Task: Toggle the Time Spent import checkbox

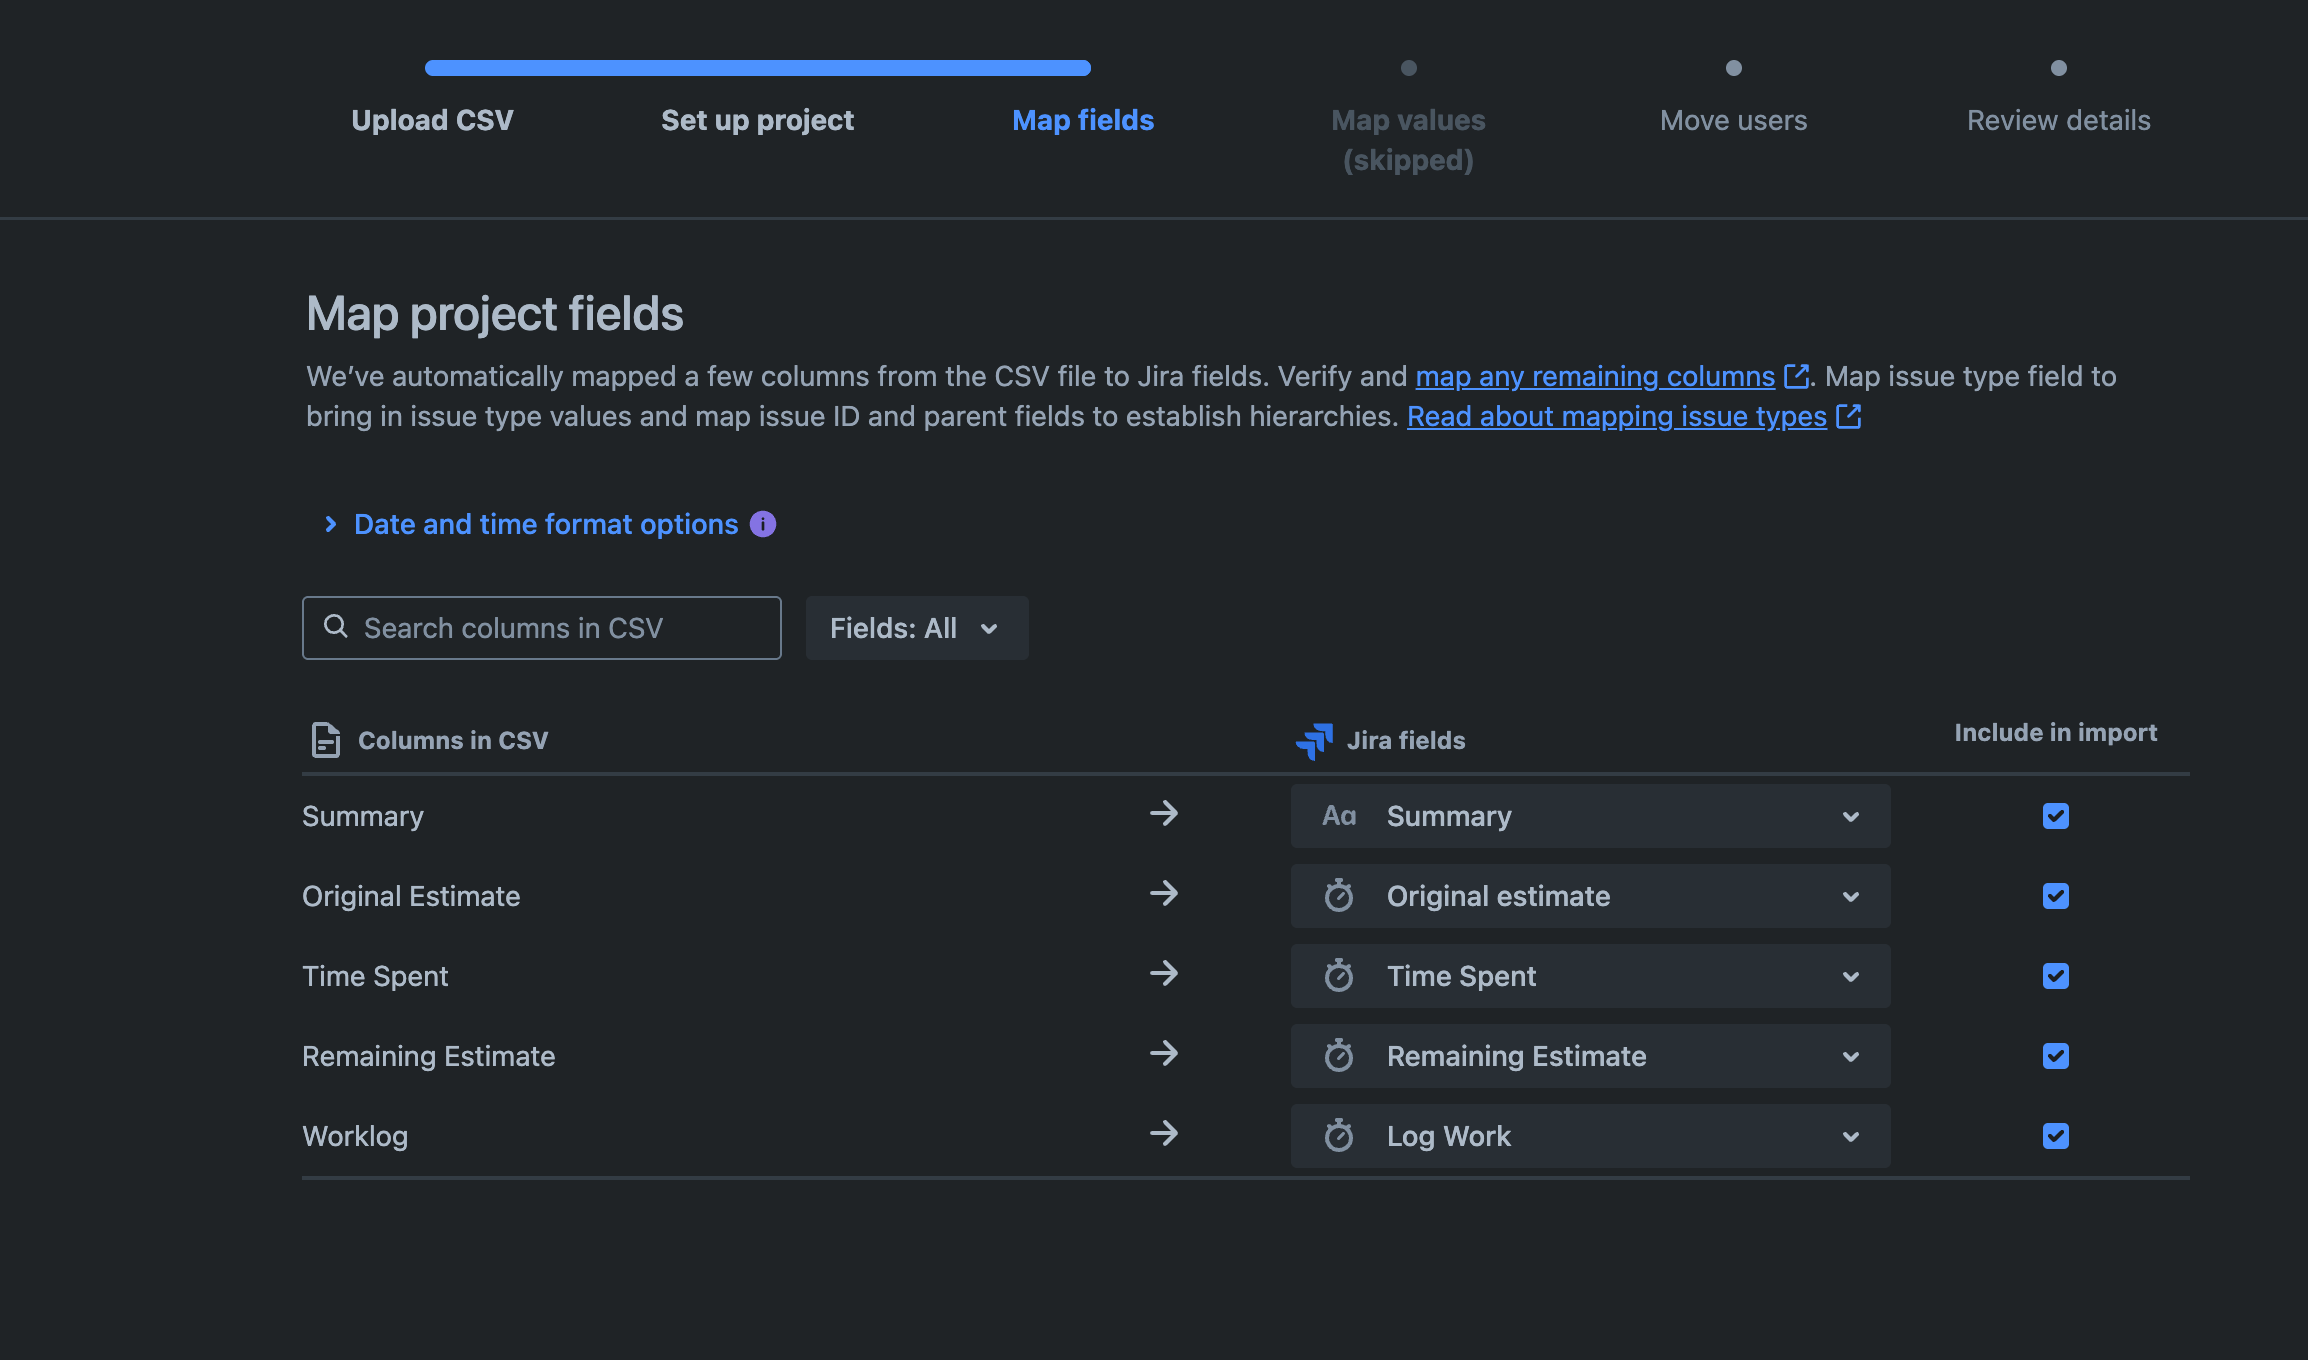Action: pos(2056,976)
